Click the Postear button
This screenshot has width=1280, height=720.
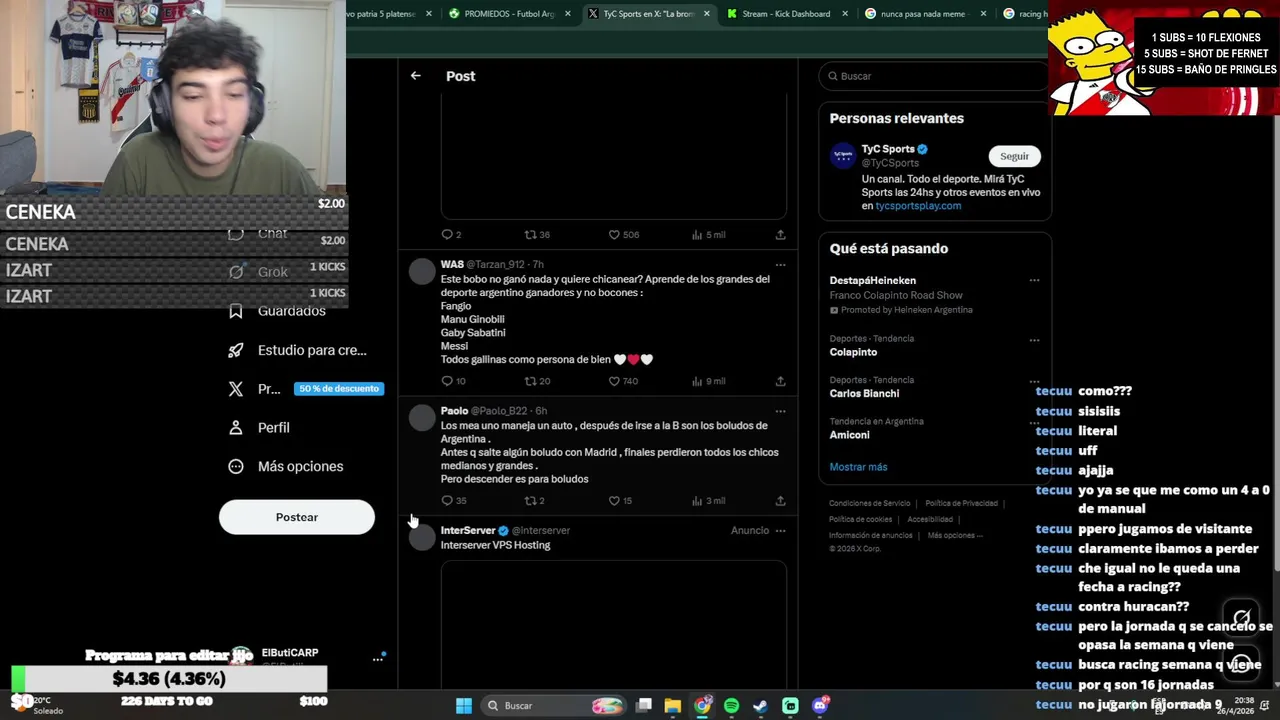pyautogui.click(x=297, y=517)
